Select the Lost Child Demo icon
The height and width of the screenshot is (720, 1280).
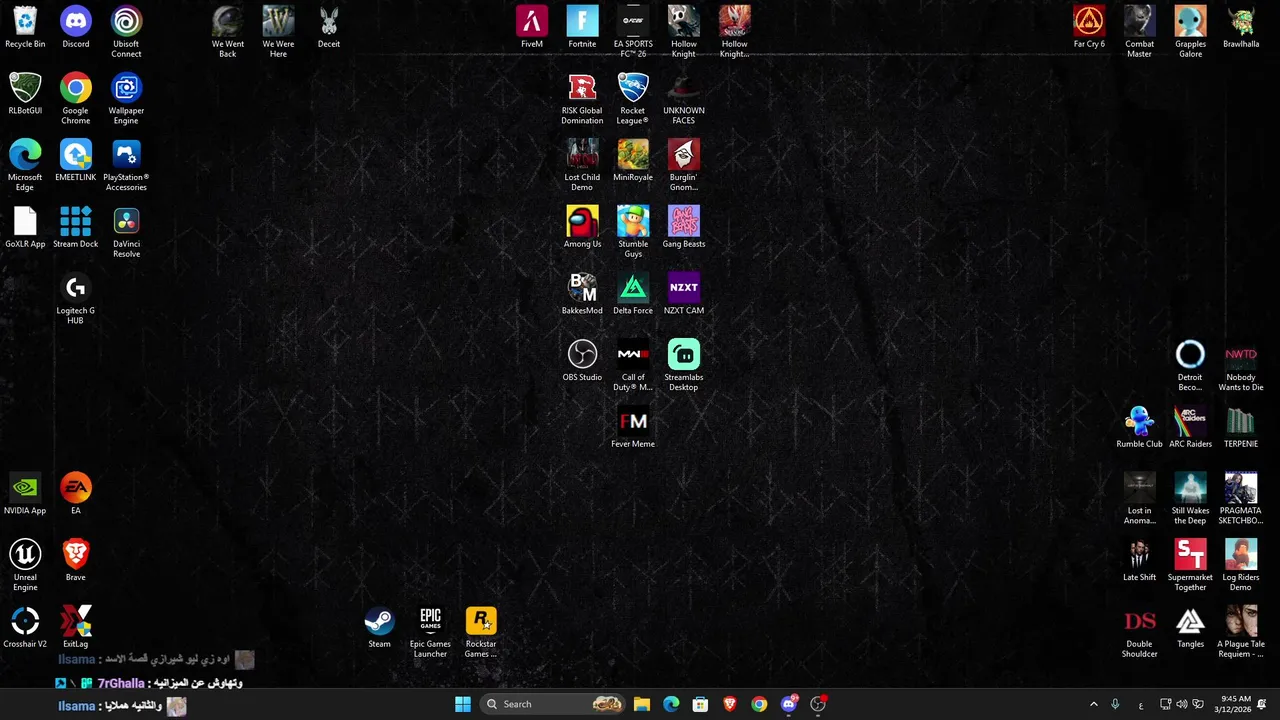pos(582,166)
